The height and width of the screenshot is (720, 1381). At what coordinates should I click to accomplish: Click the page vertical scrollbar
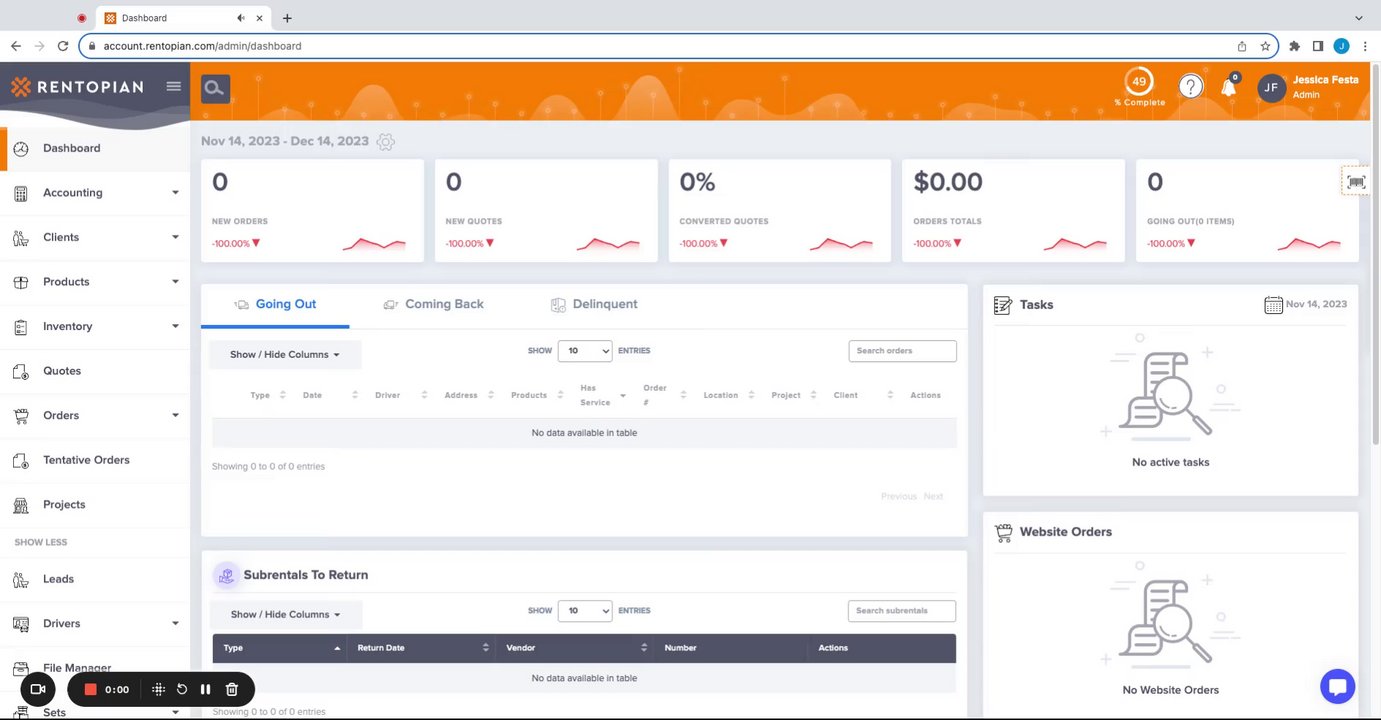[x=1376, y=255]
